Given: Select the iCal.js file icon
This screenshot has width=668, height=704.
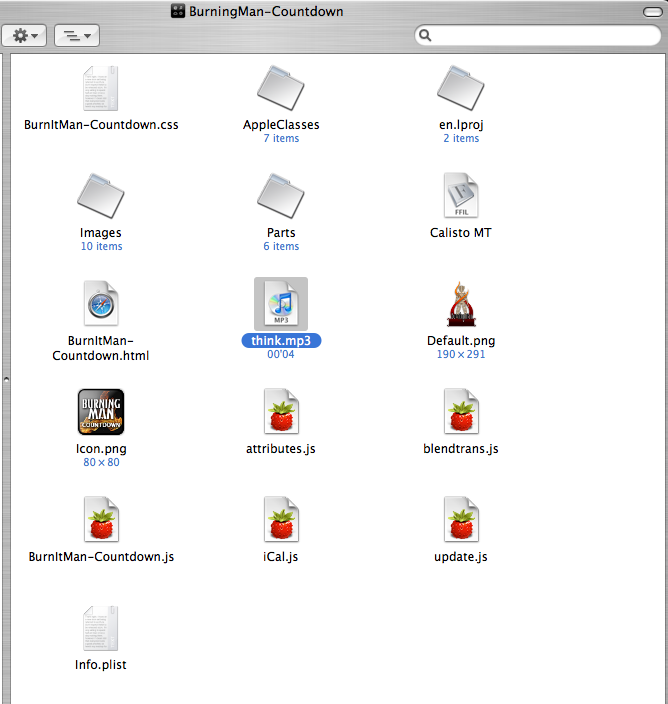Looking at the screenshot, I should pyautogui.click(x=281, y=519).
